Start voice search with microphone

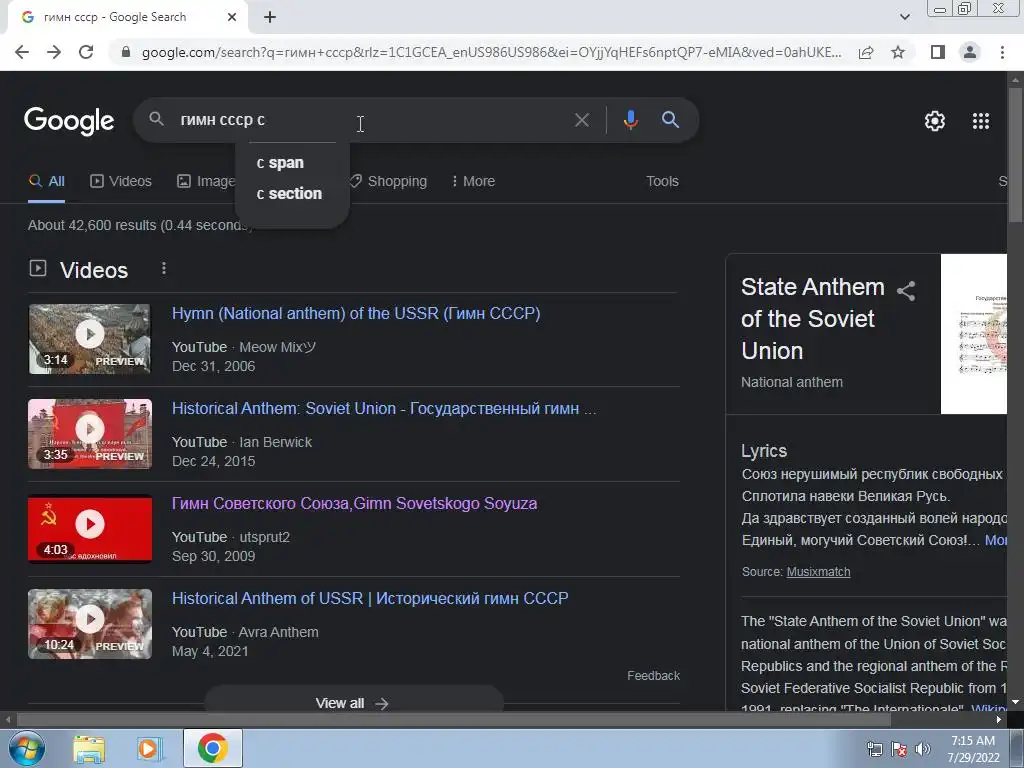630,120
